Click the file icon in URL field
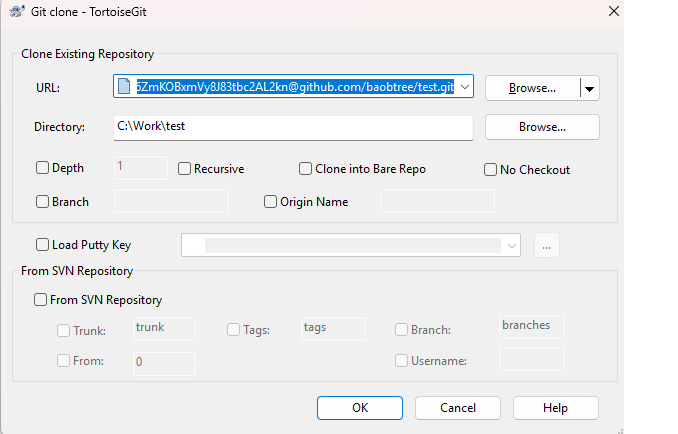Screen dimensions: 678x434 coord(124,86)
